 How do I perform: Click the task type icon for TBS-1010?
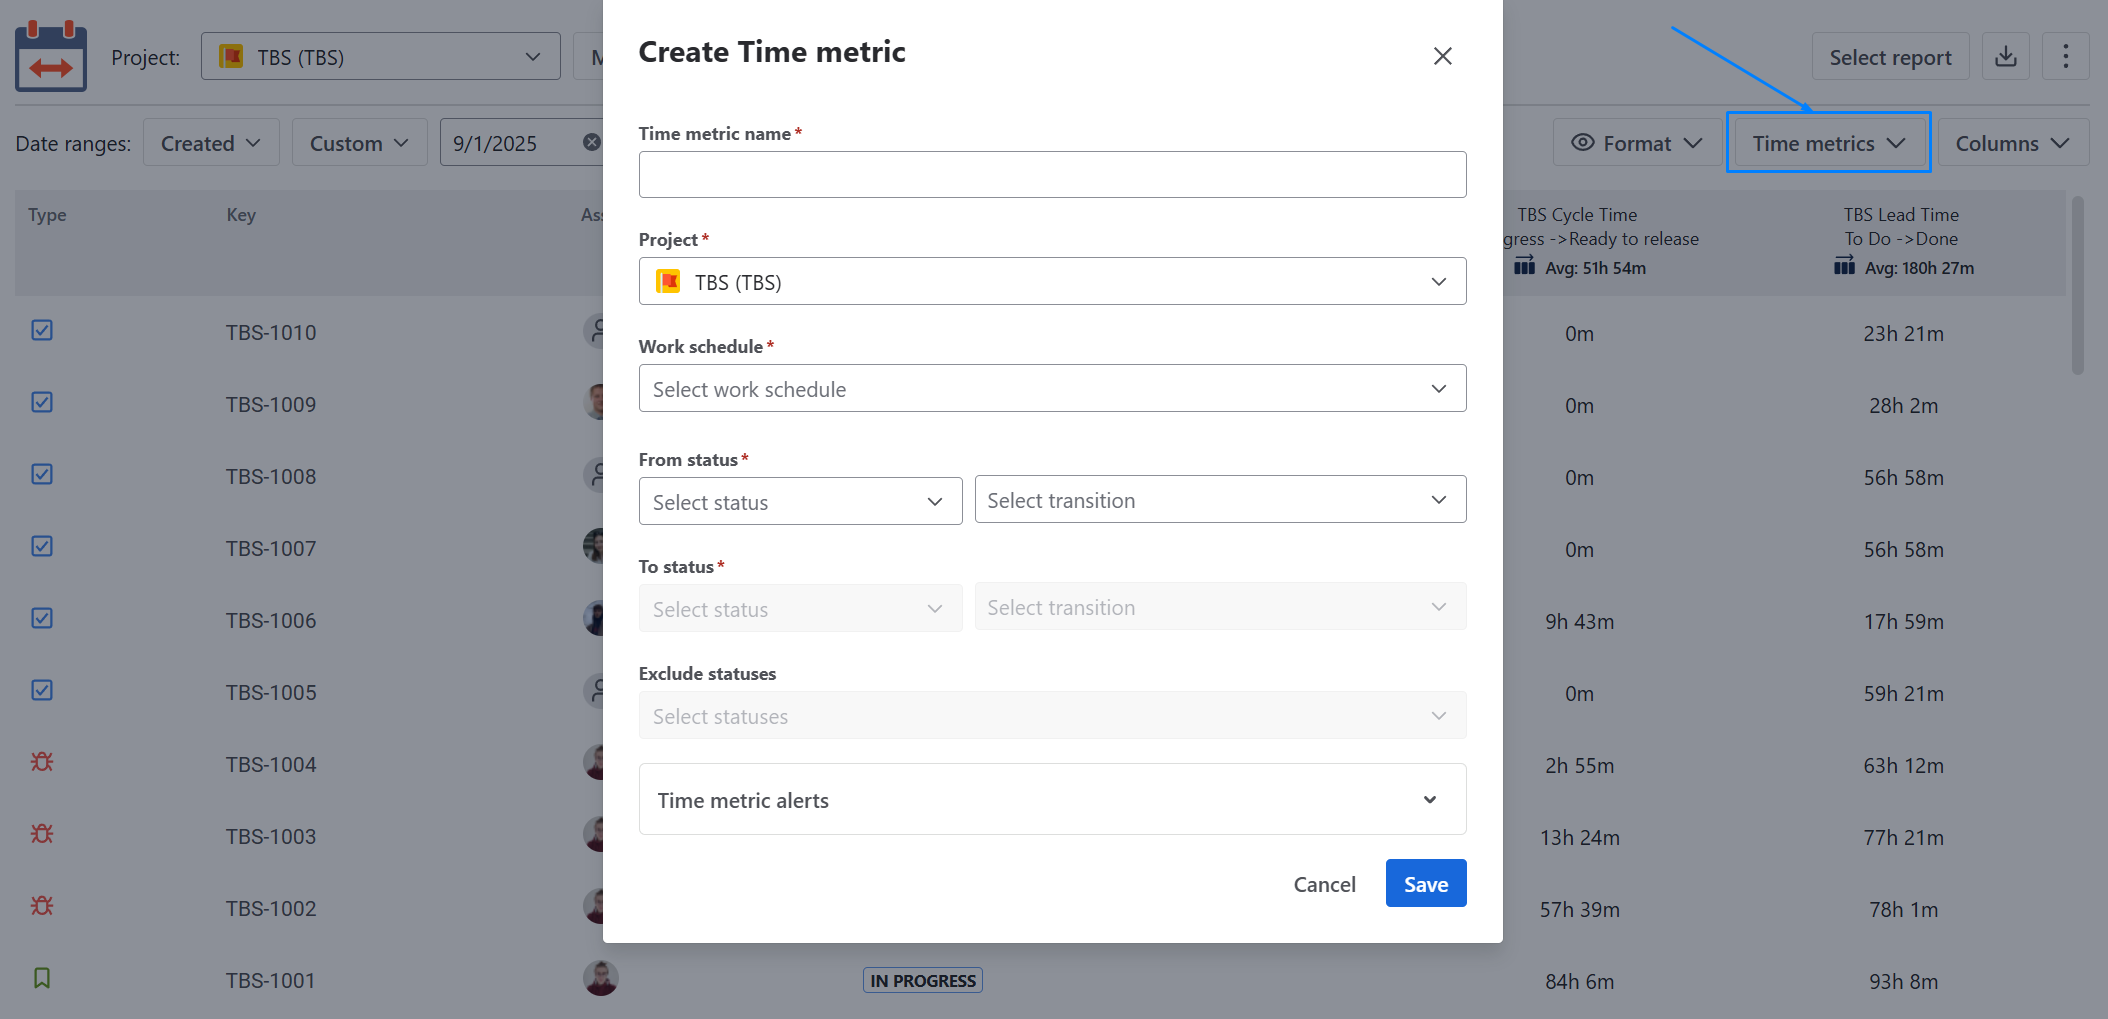[x=42, y=330]
